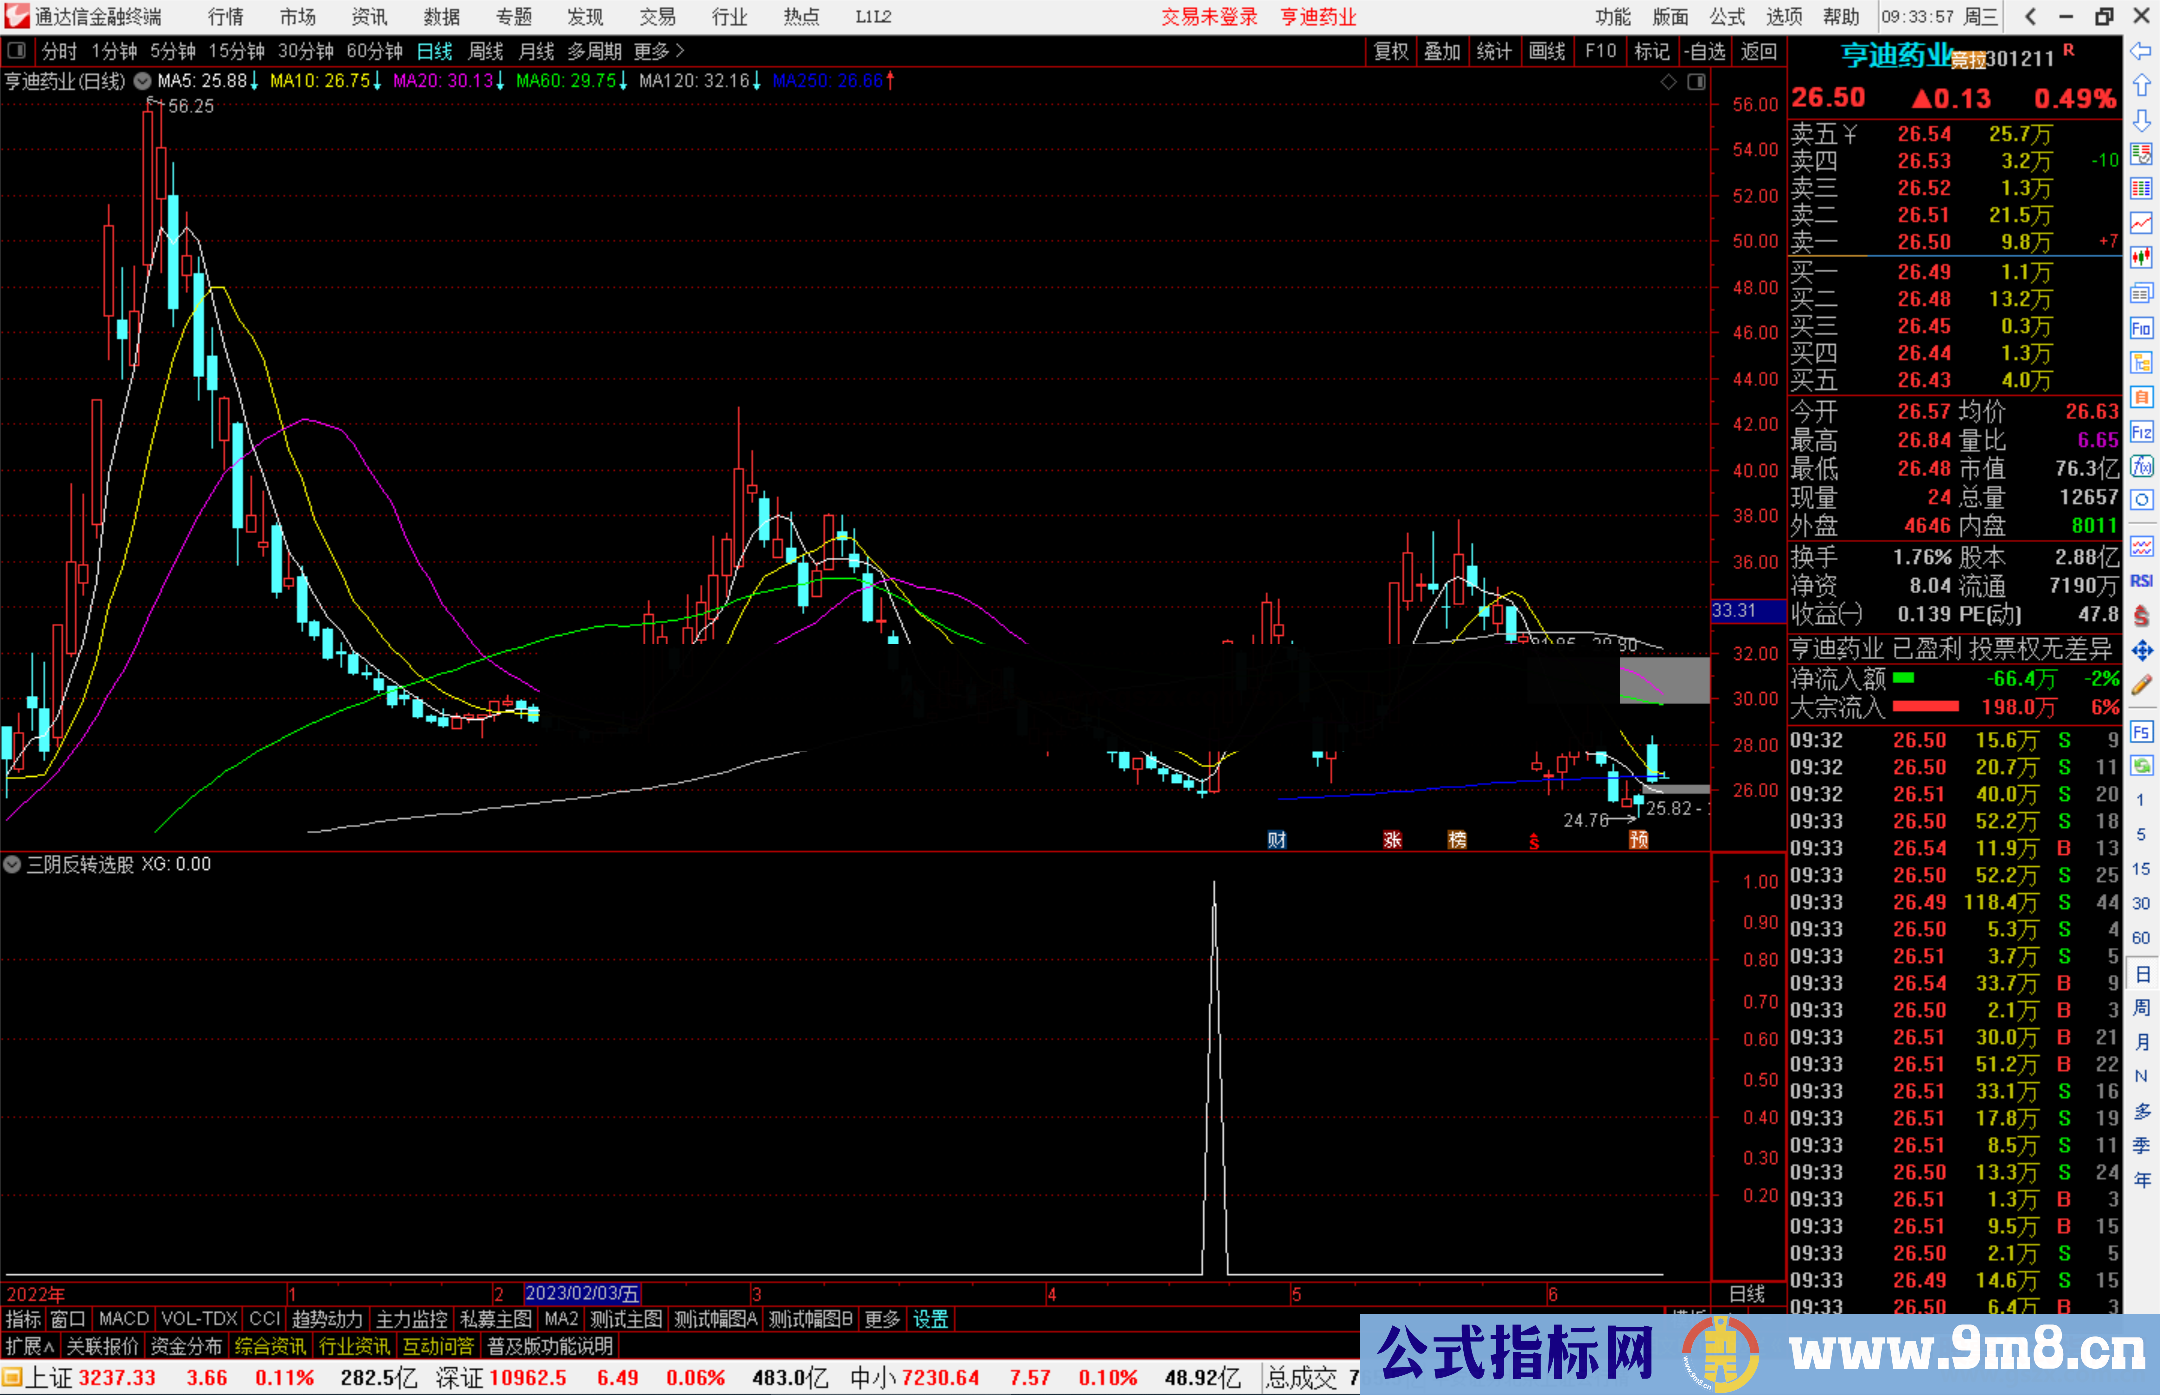The height and width of the screenshot is (1395, 2160).
Task: Switch to the 周线 period tab
Action: point(486,51)
